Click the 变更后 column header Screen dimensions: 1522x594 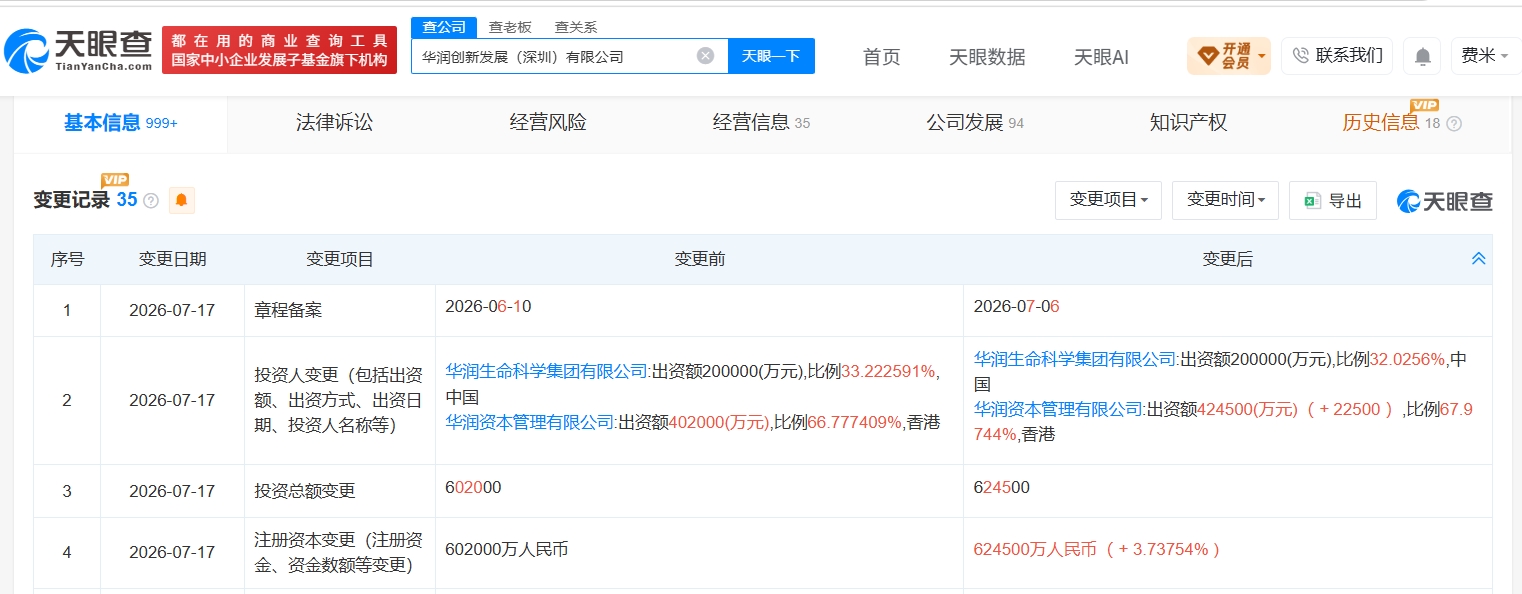[x=1227, y=259]
